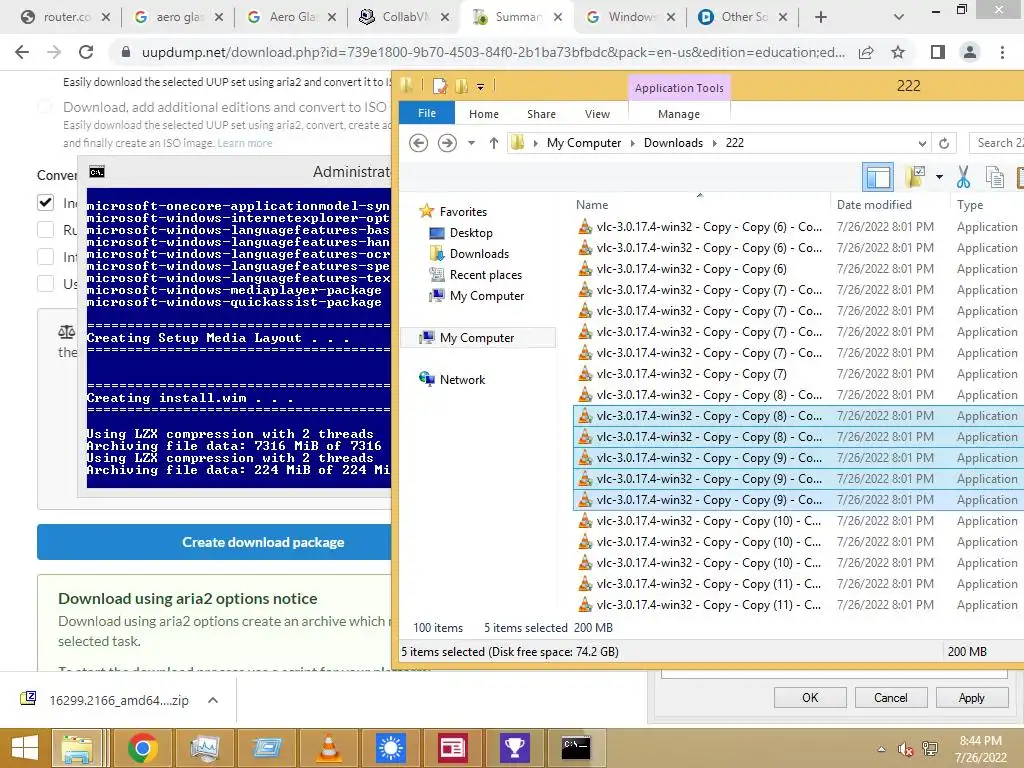Uncheck the first checked conversion option
The image size is (1024, 768).
coord(45,202)
